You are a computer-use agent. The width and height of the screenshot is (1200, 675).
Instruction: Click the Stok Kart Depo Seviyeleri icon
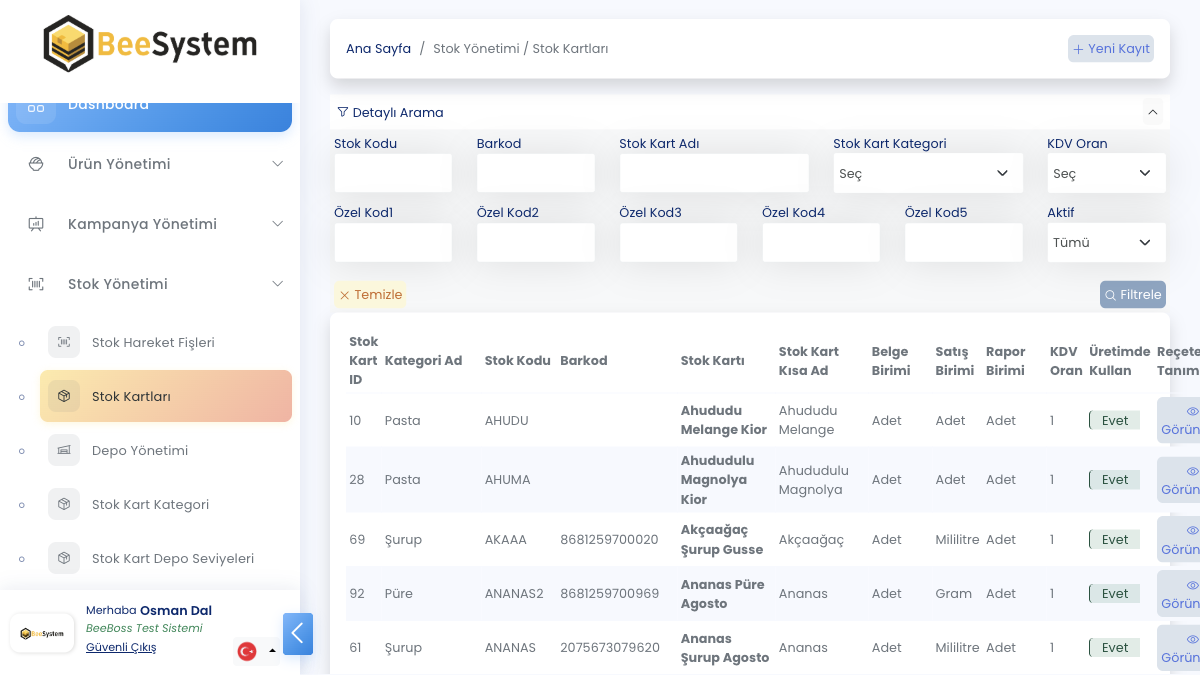(x=64, y=558)
